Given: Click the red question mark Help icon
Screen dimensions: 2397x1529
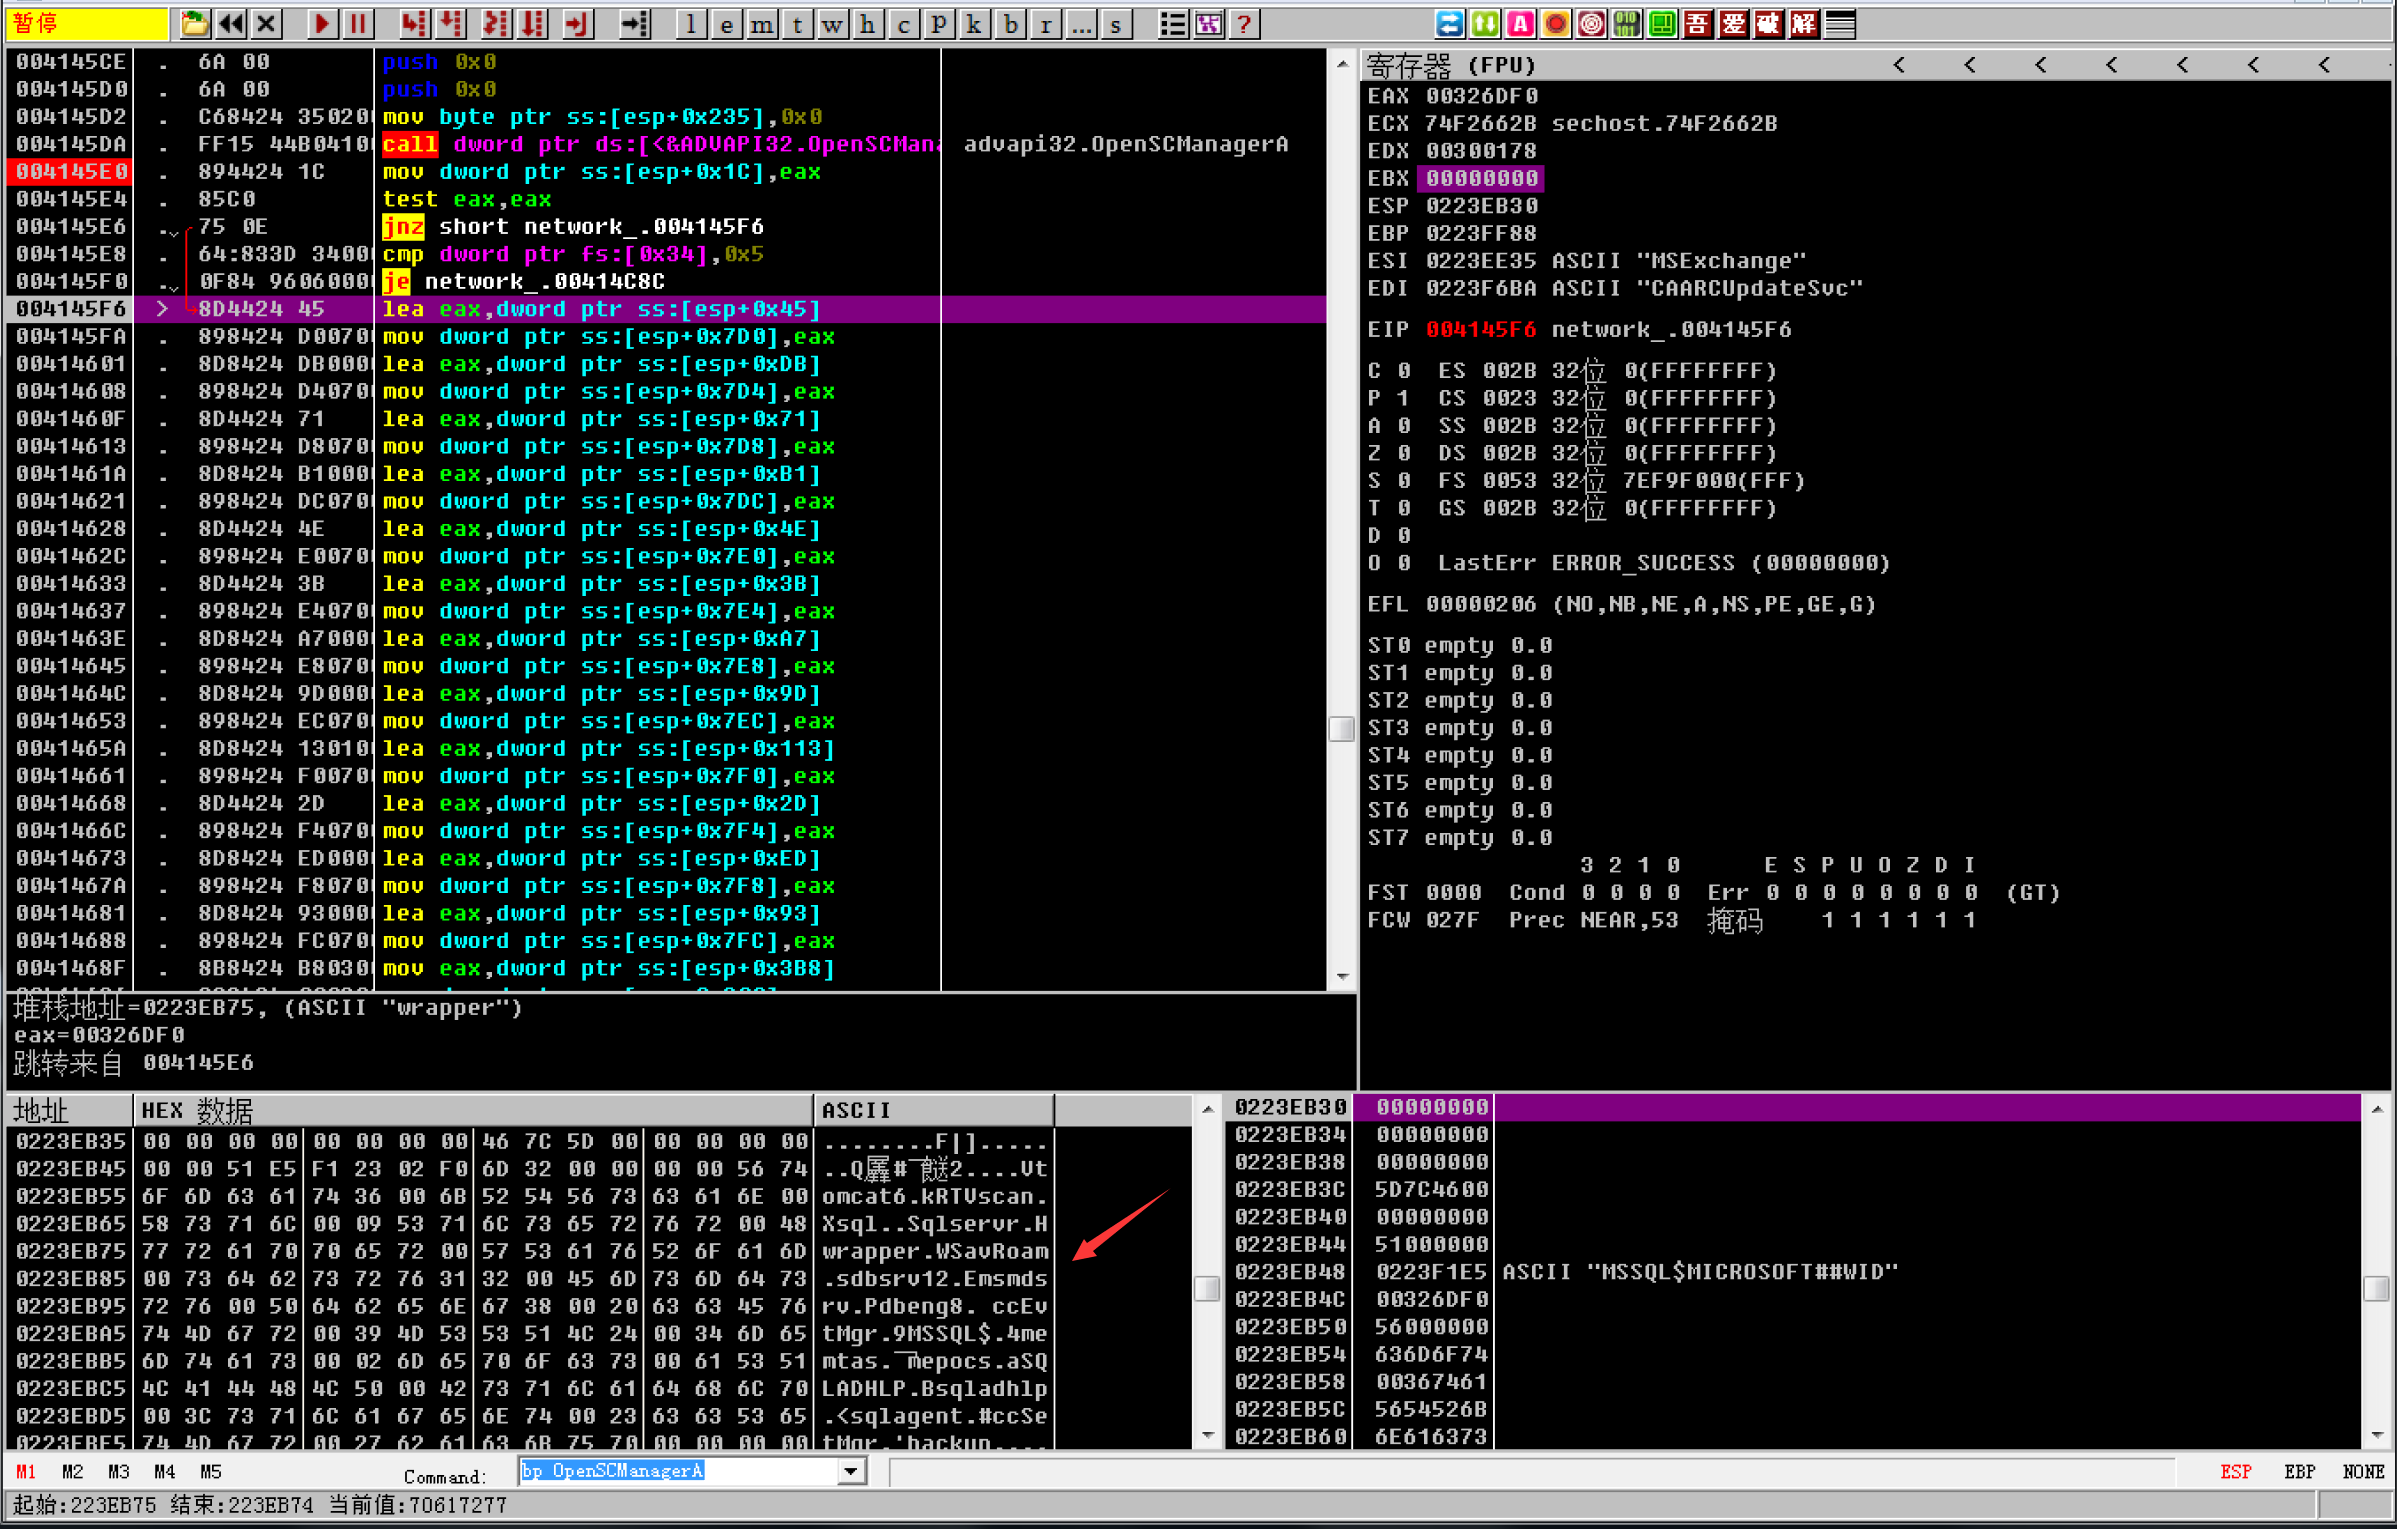Looking at the screenshot, I should (x=1244, y=23).
